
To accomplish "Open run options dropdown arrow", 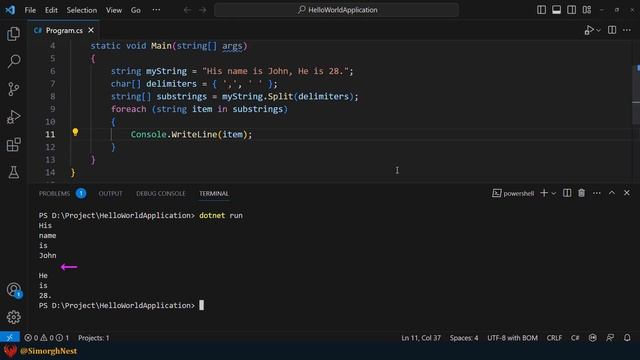I will pyautogui.click(x=598, y=30).
